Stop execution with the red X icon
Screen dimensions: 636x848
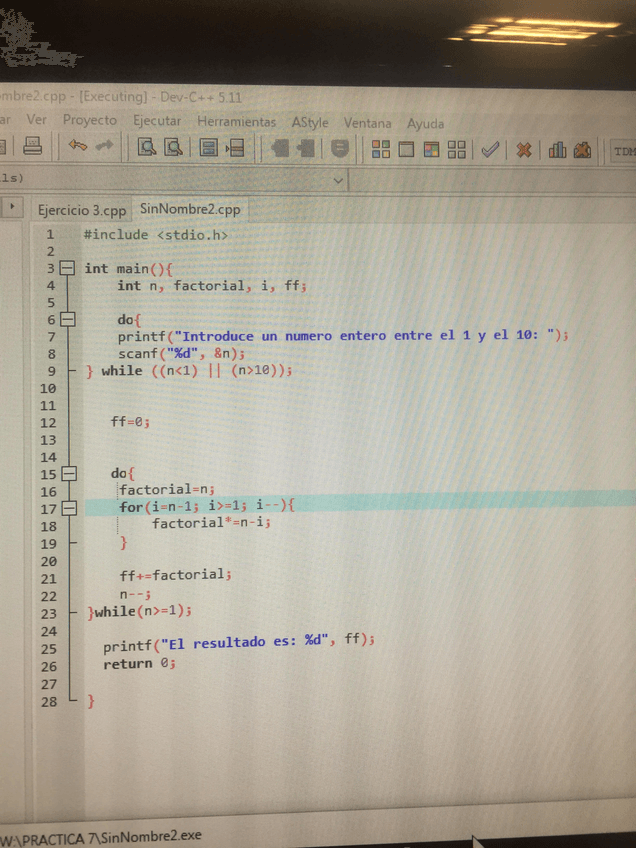522,150
